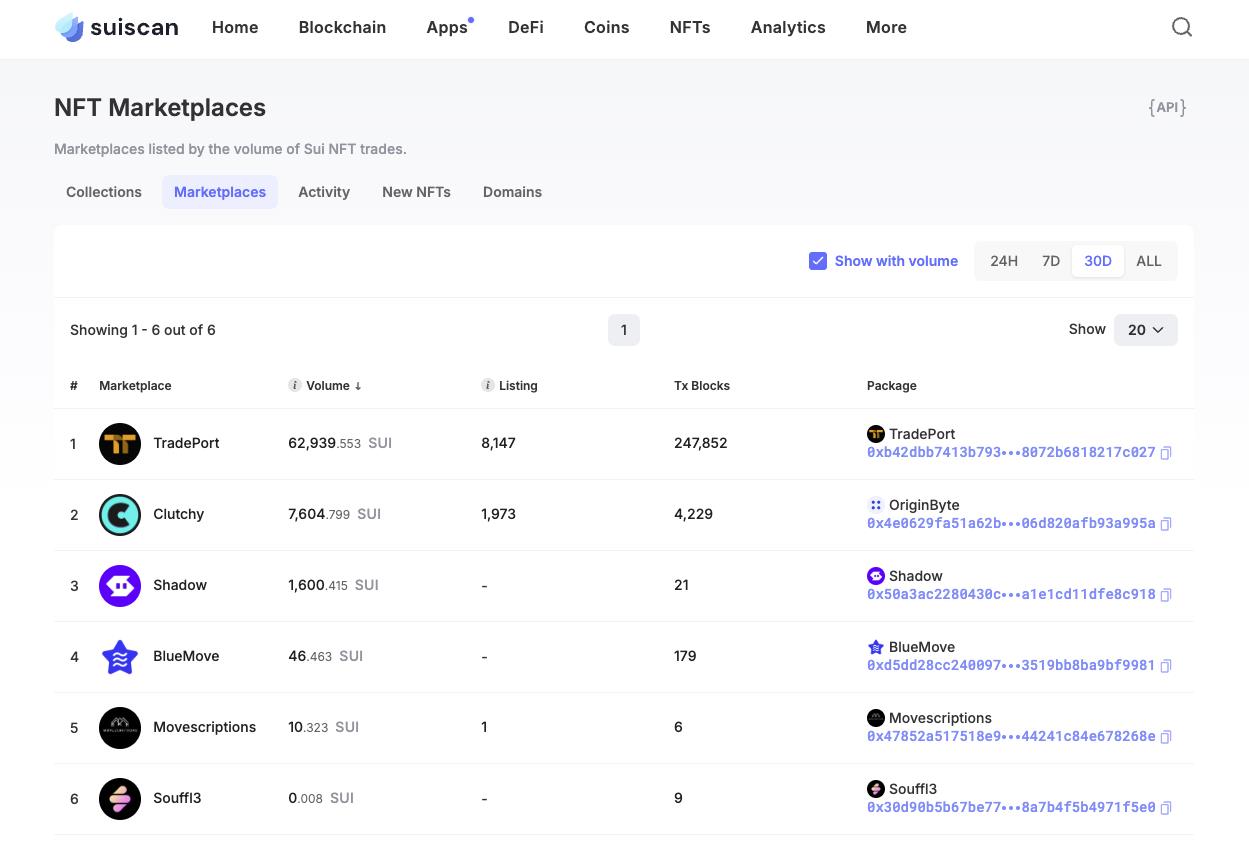Screen dimensions: 1249x857
Task: Select the 24H time range
Action: (x=1004, y=261)
